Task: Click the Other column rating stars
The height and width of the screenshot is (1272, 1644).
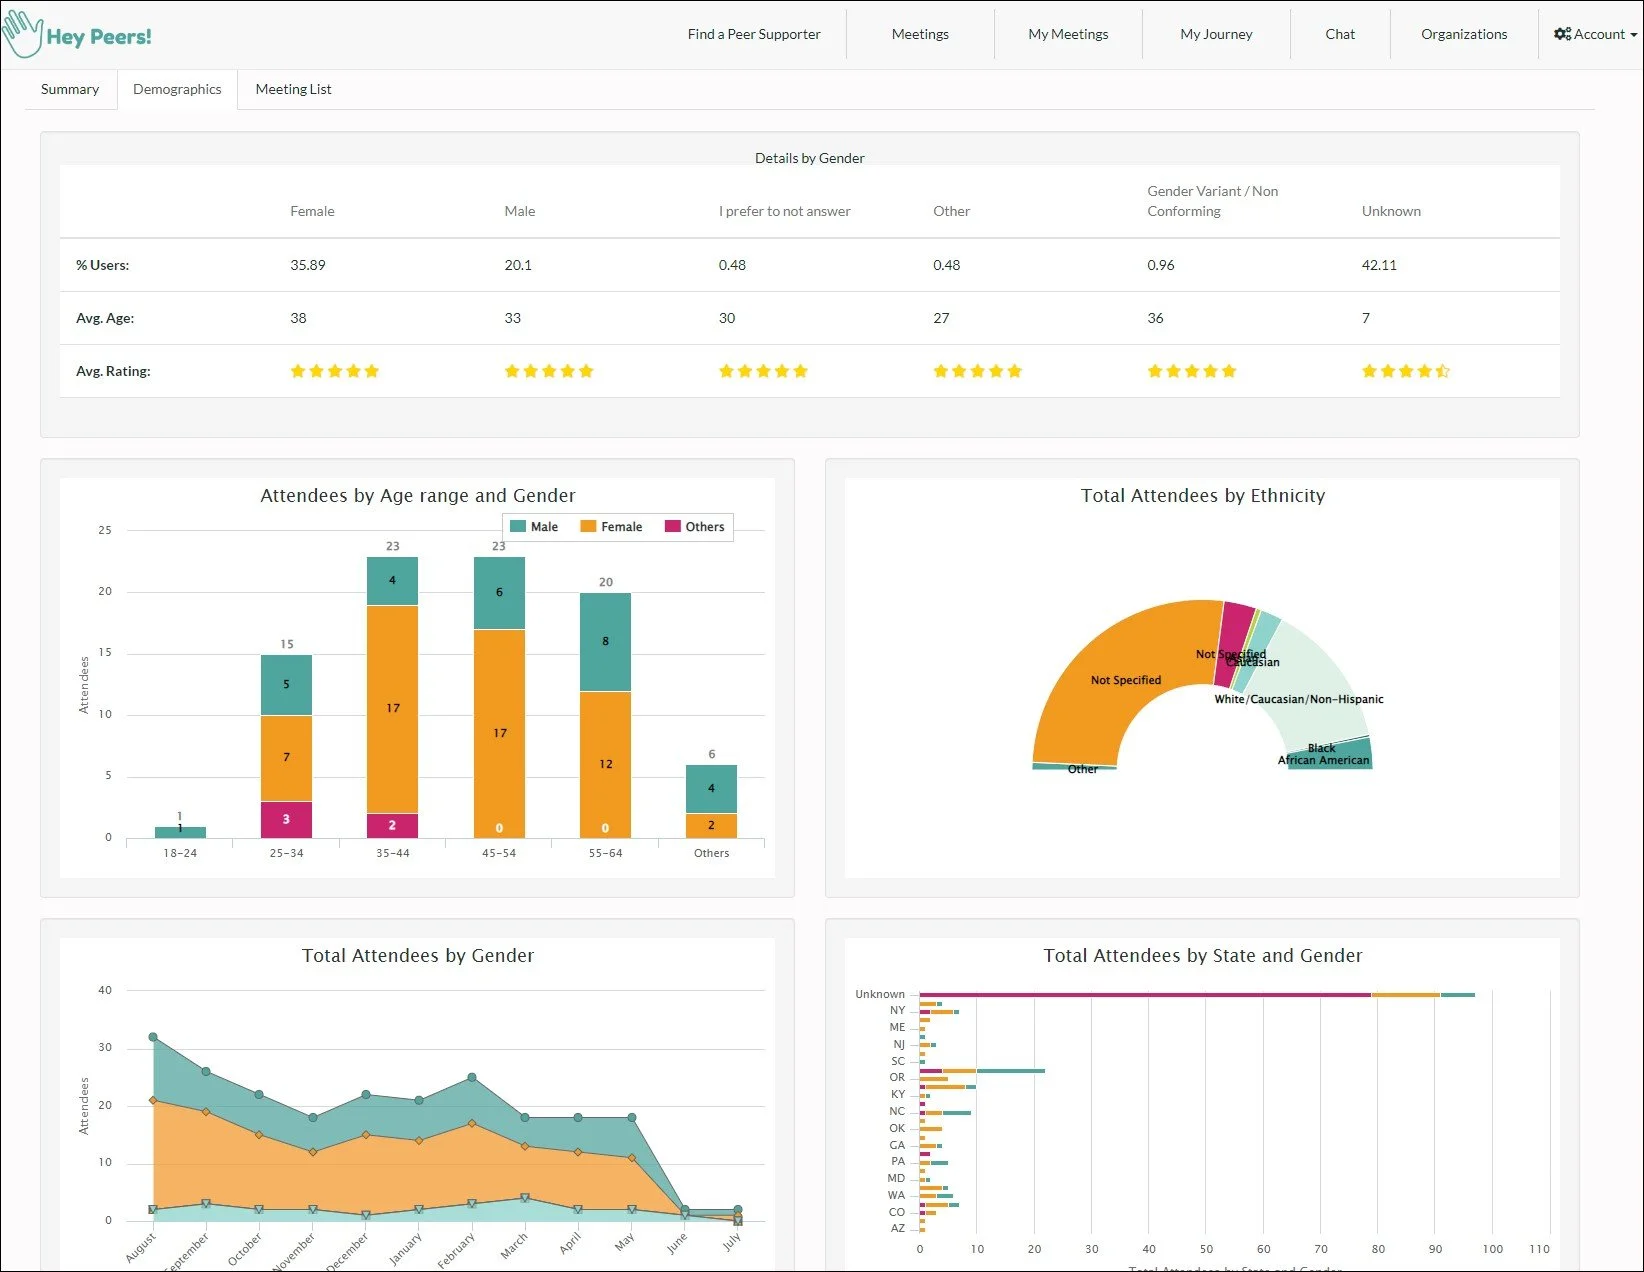Action: point(978,371)
